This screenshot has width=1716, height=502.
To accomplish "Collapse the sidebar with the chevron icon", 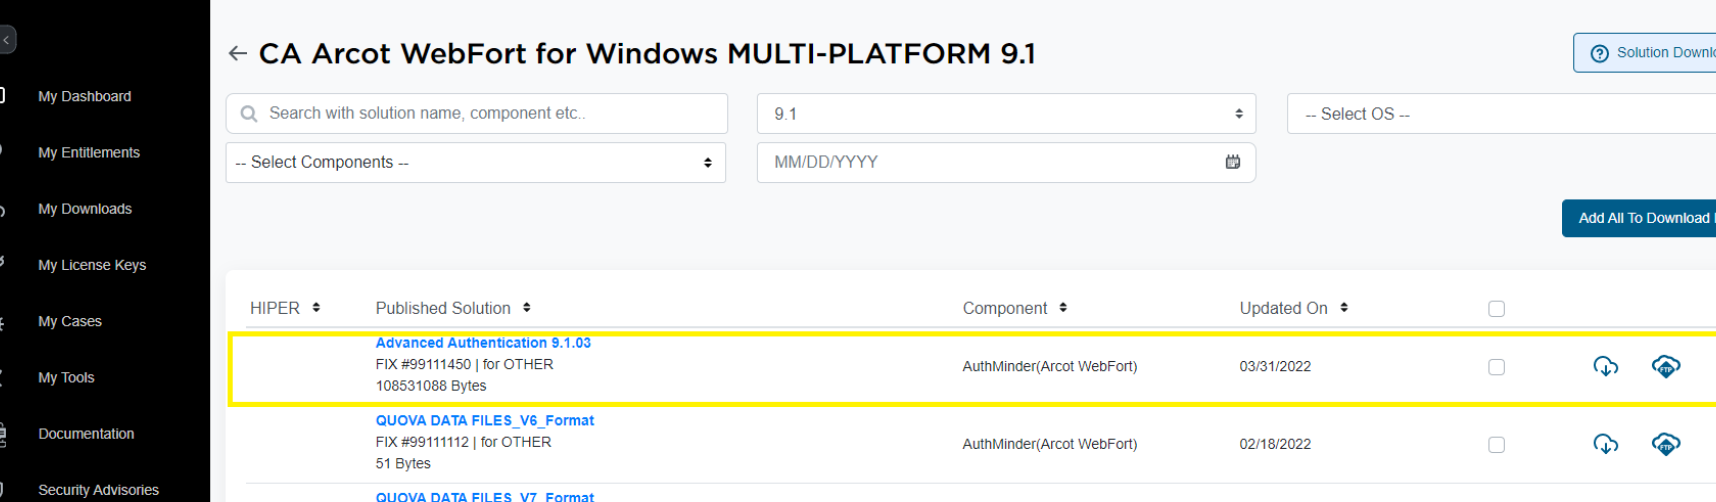I will pos(6,40).
